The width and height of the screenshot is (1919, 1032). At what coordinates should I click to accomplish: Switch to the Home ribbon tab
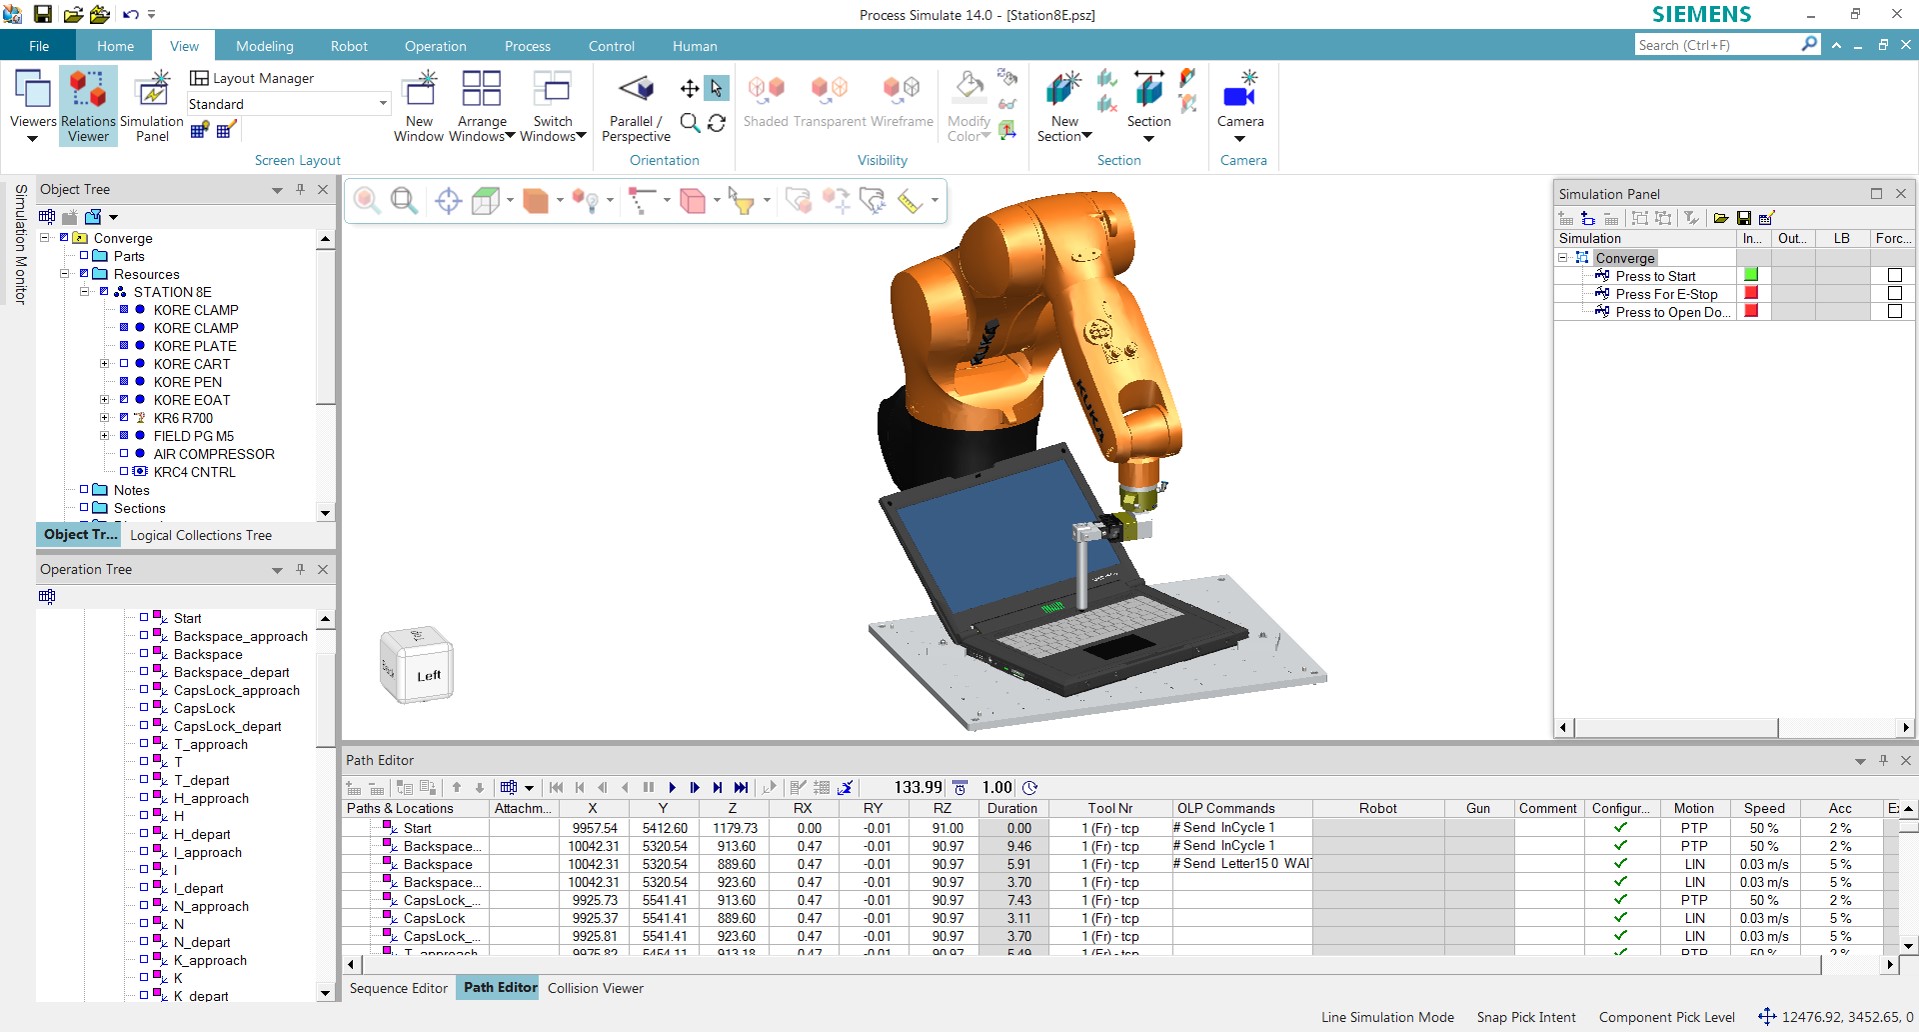click(x=115, y=46)
